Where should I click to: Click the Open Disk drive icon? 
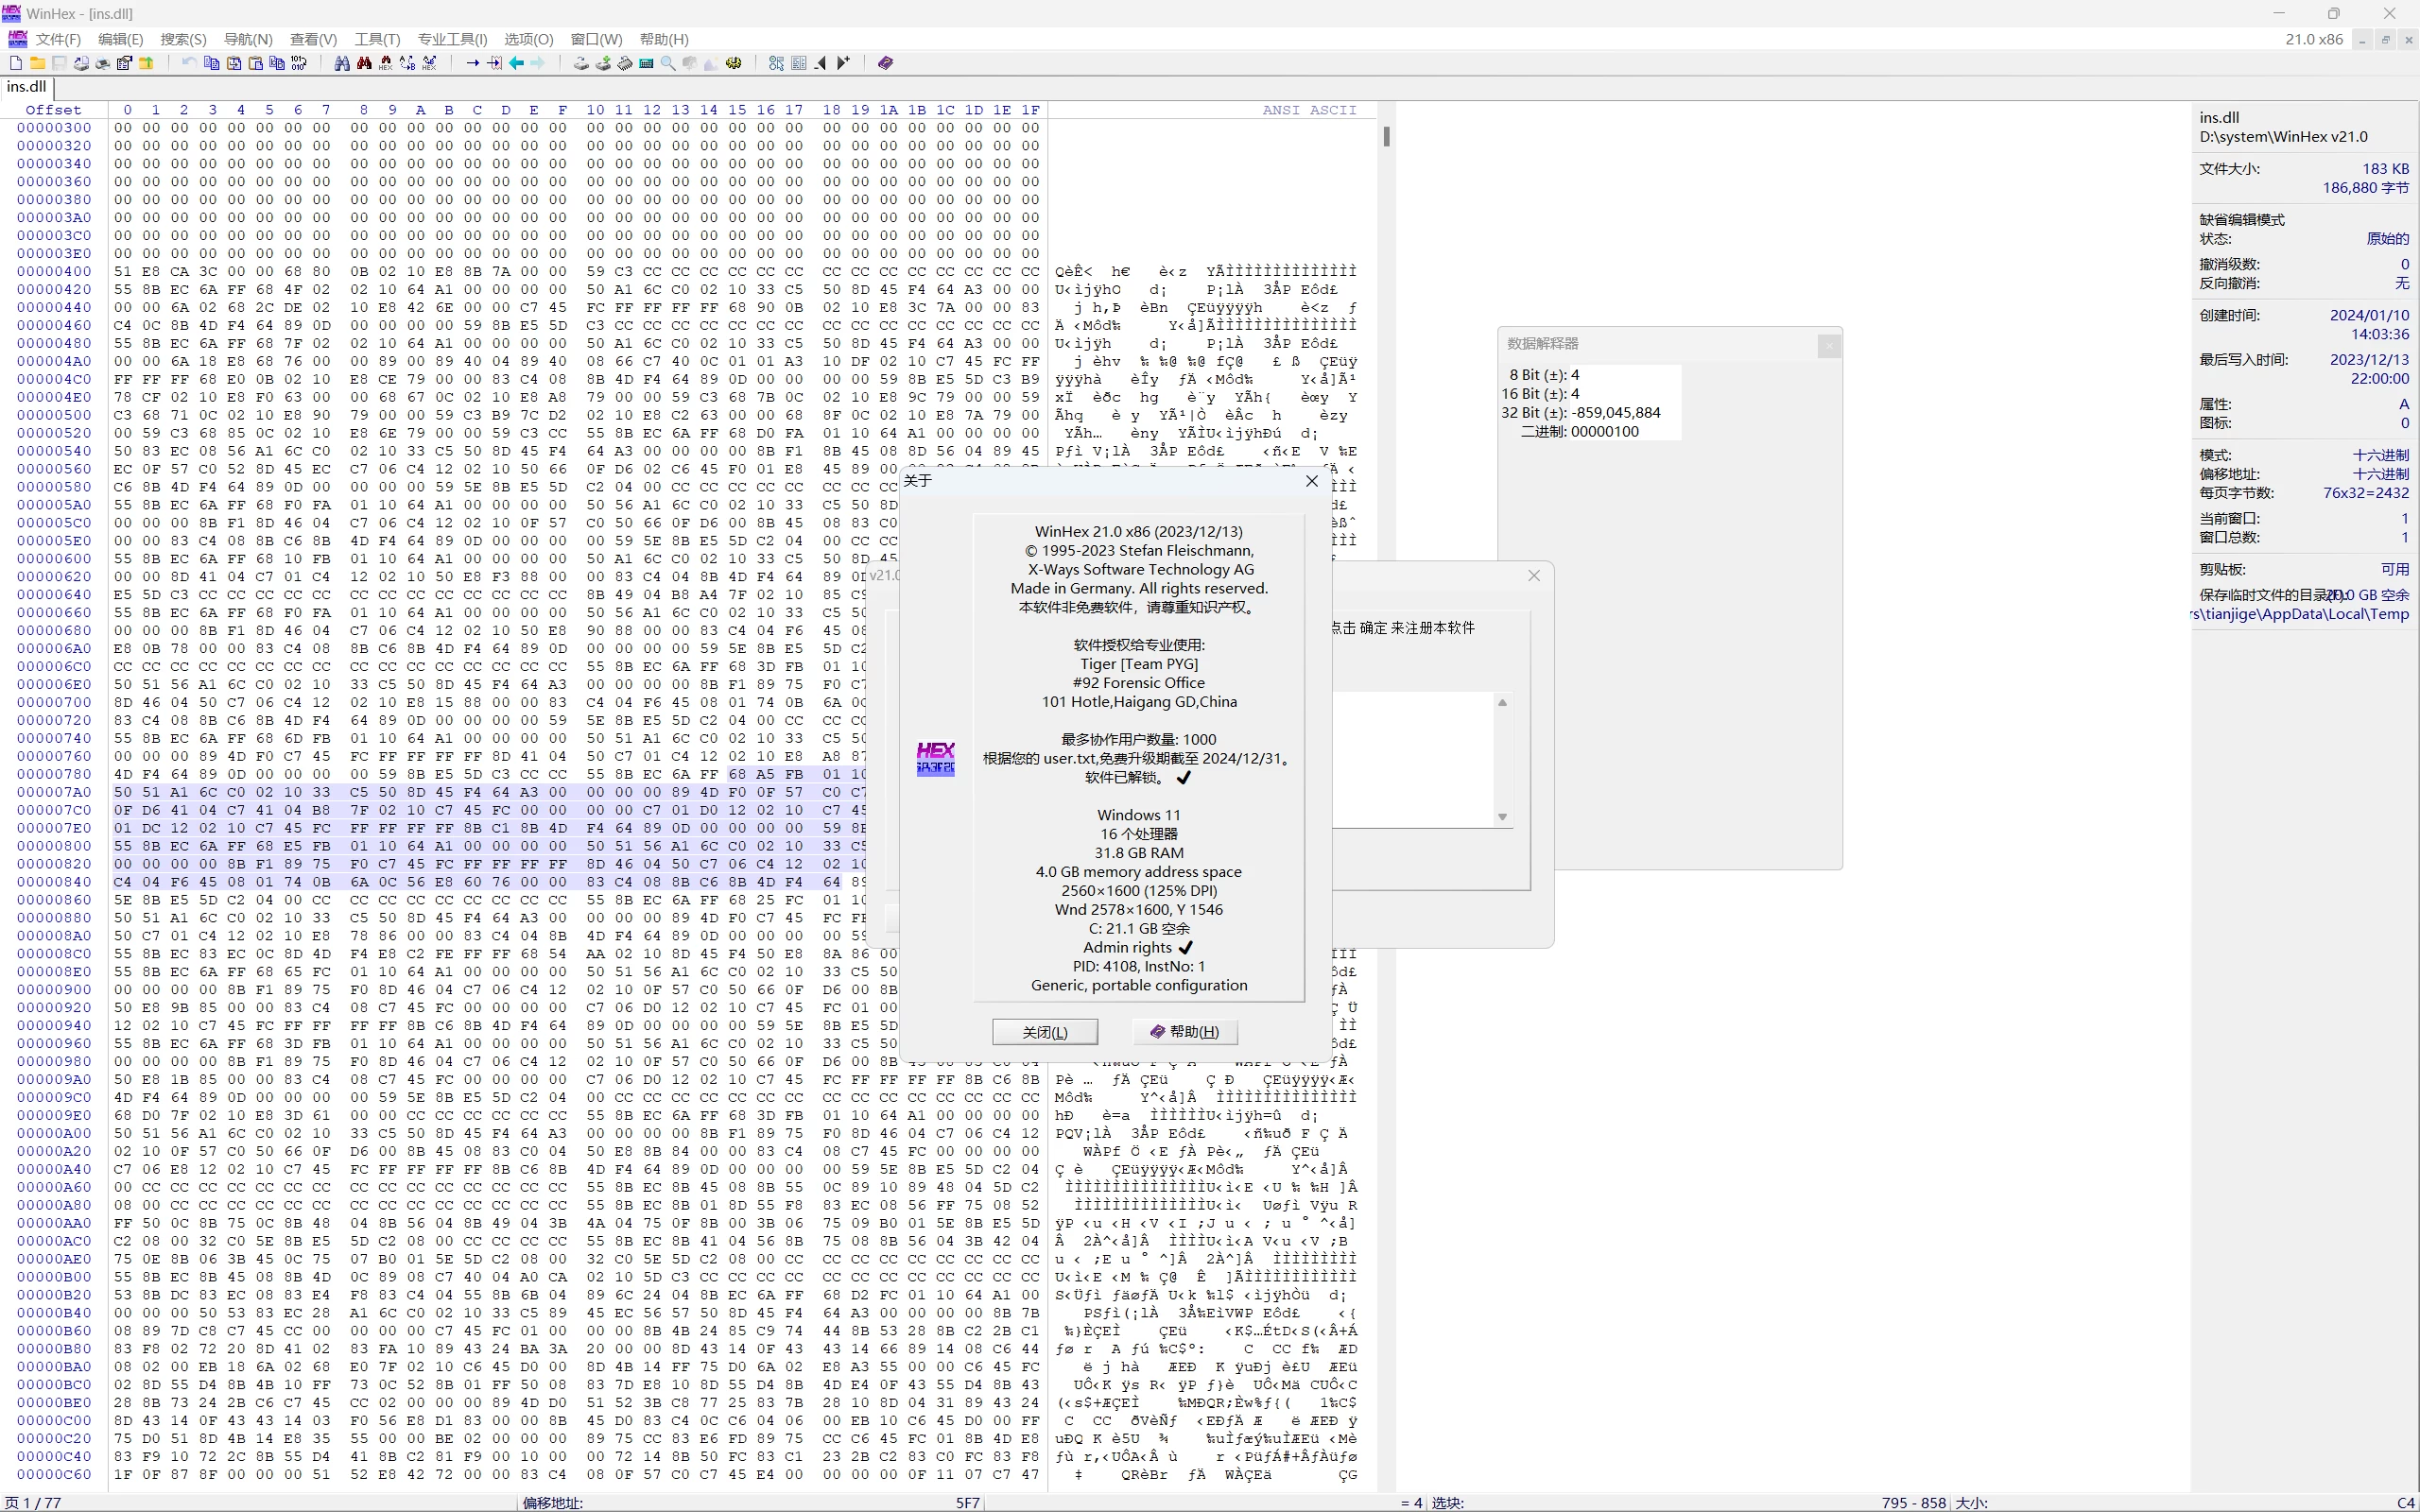pos(581,63)
